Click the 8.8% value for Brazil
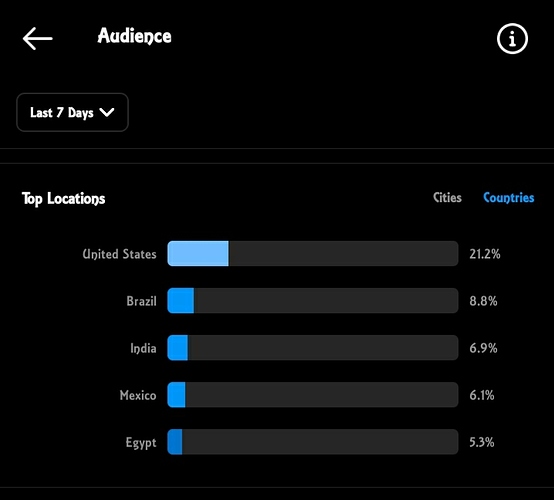Screen dimensions: 554x500 [x=483, y=301]
